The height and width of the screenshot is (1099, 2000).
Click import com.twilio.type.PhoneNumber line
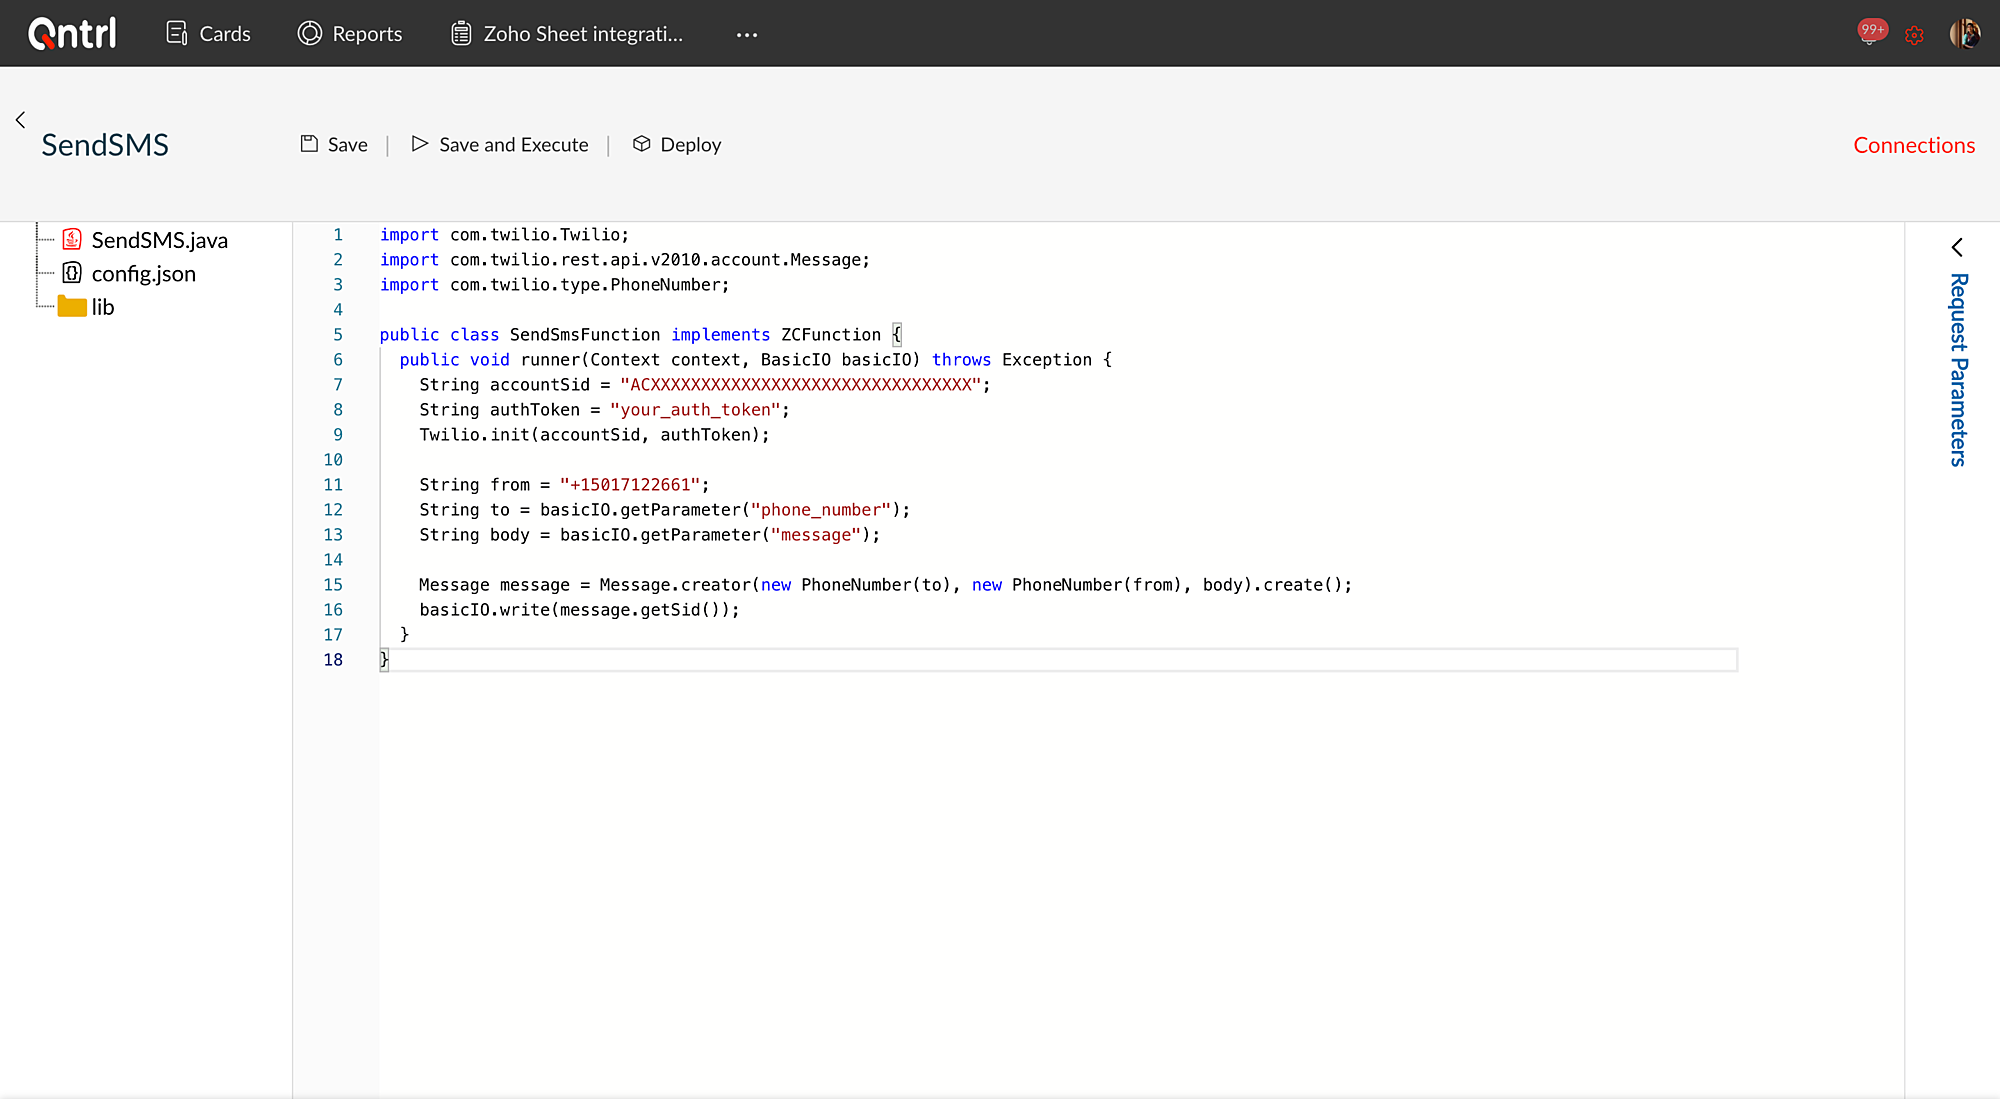554,285
